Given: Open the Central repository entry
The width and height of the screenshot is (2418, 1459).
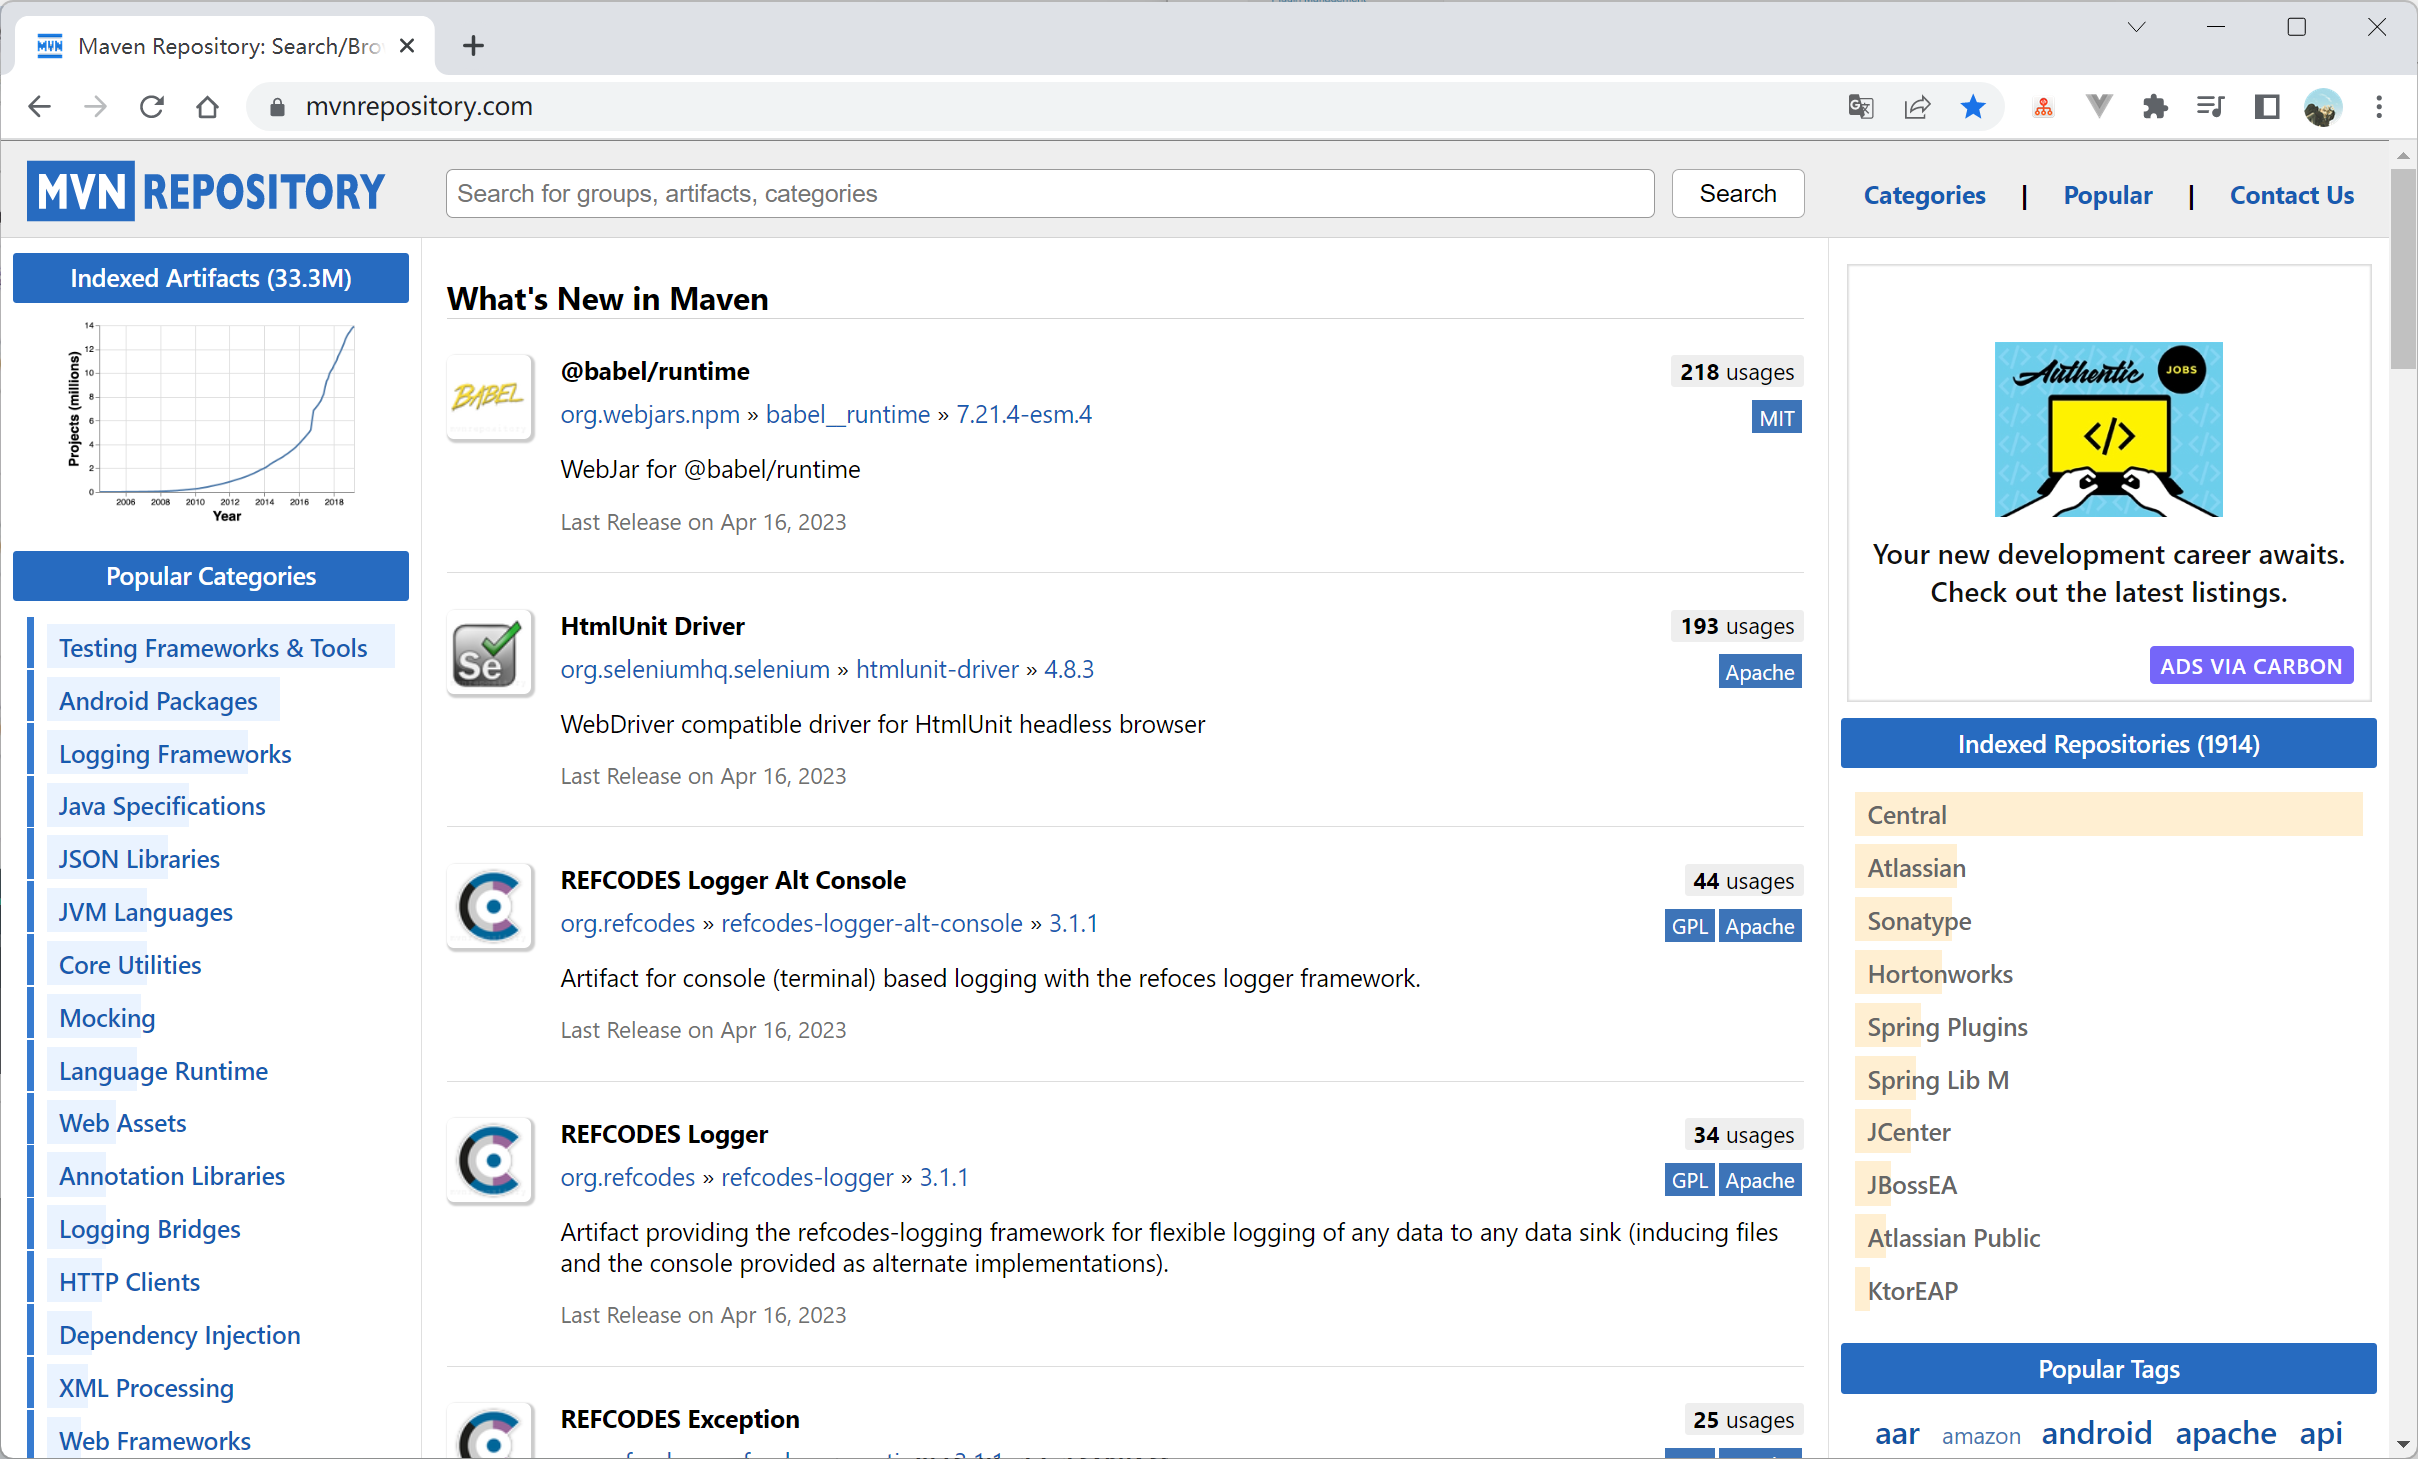Looking at the screenshot, I should click(x=1907, y=815).
